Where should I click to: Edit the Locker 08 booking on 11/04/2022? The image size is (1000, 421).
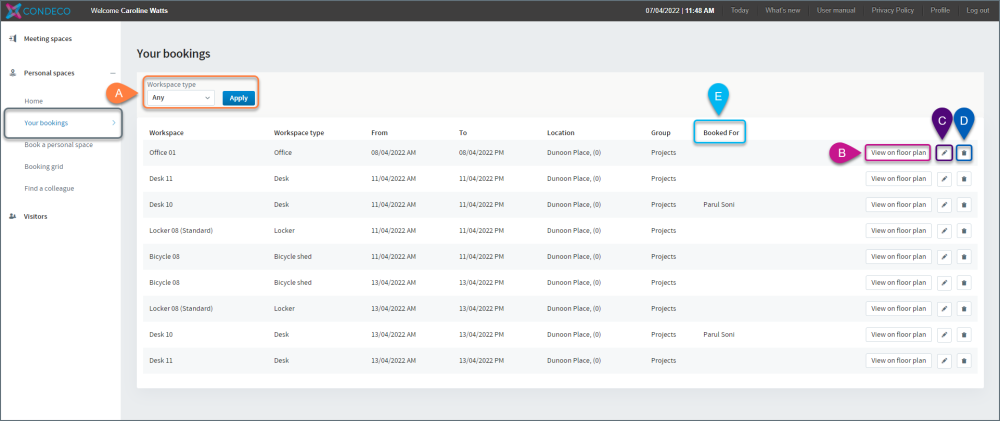pos(945,231)
